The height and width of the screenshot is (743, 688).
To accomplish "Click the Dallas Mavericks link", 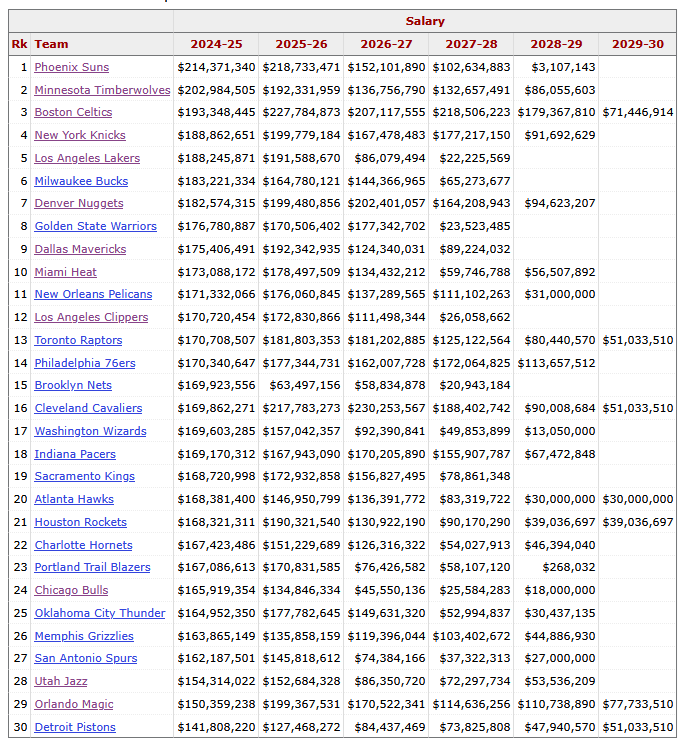I will pos(81,249).
